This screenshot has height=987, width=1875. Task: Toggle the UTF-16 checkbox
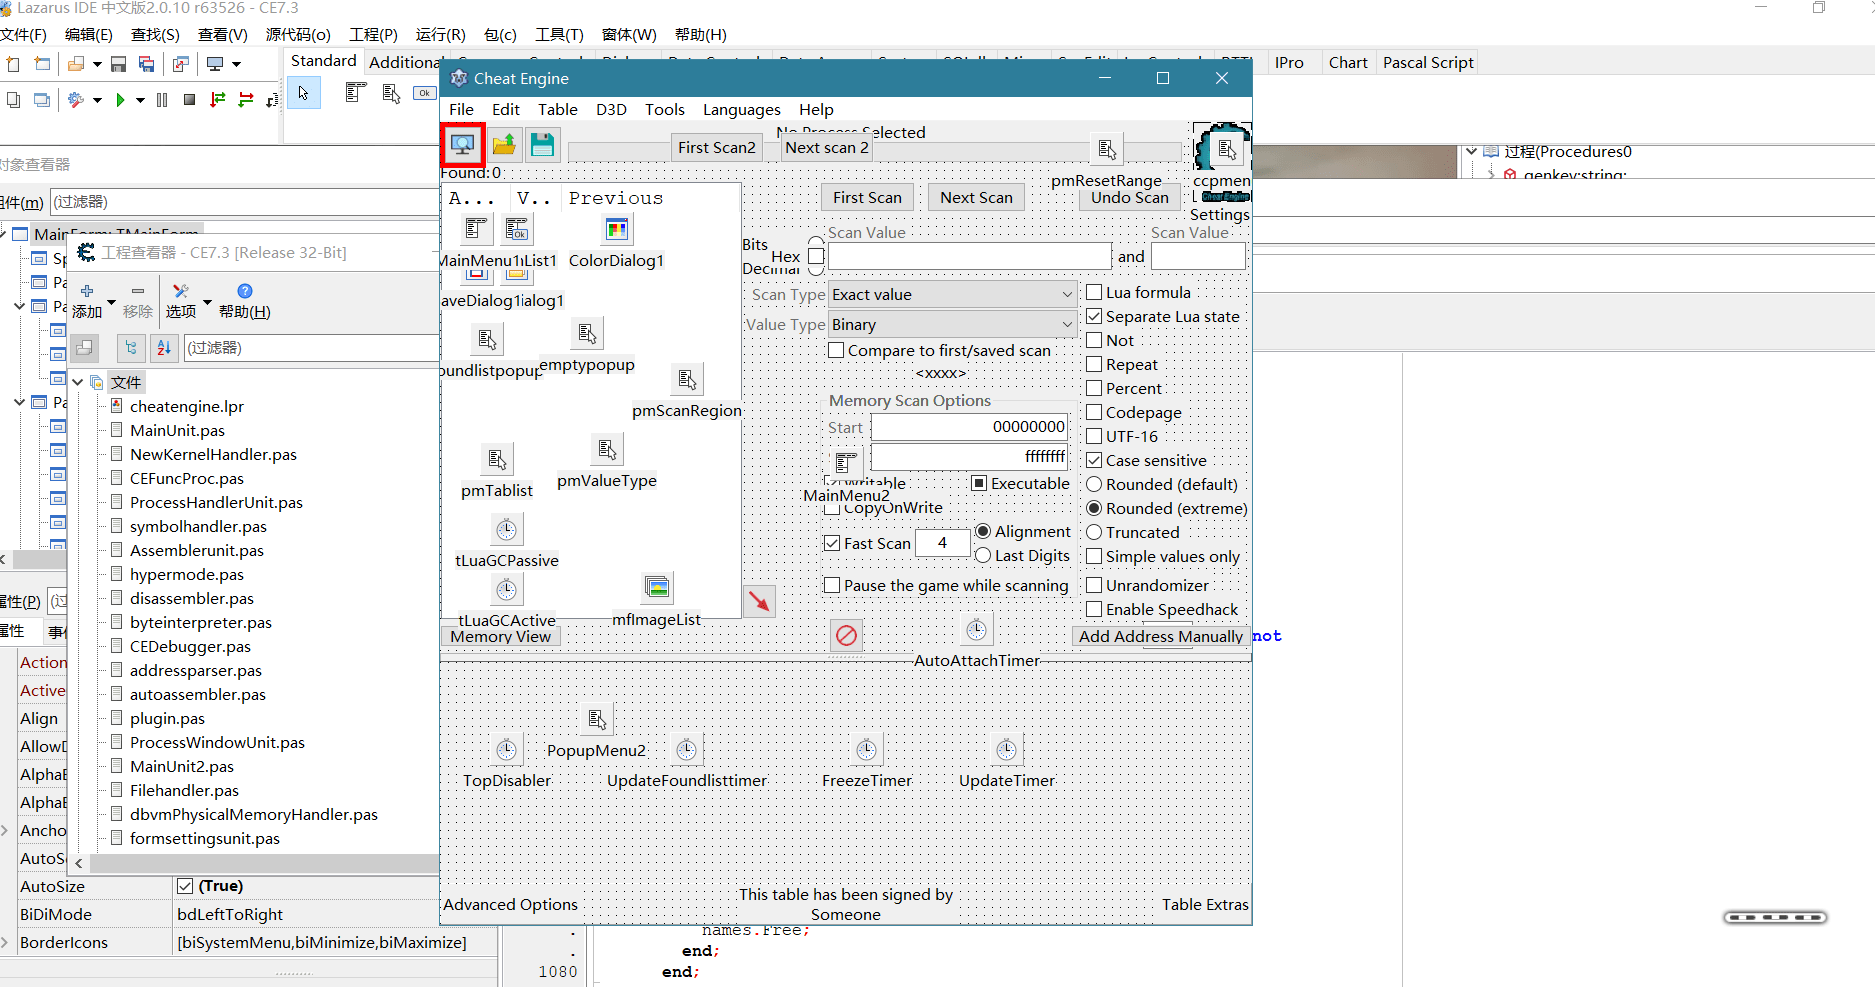click(1094, 436)
